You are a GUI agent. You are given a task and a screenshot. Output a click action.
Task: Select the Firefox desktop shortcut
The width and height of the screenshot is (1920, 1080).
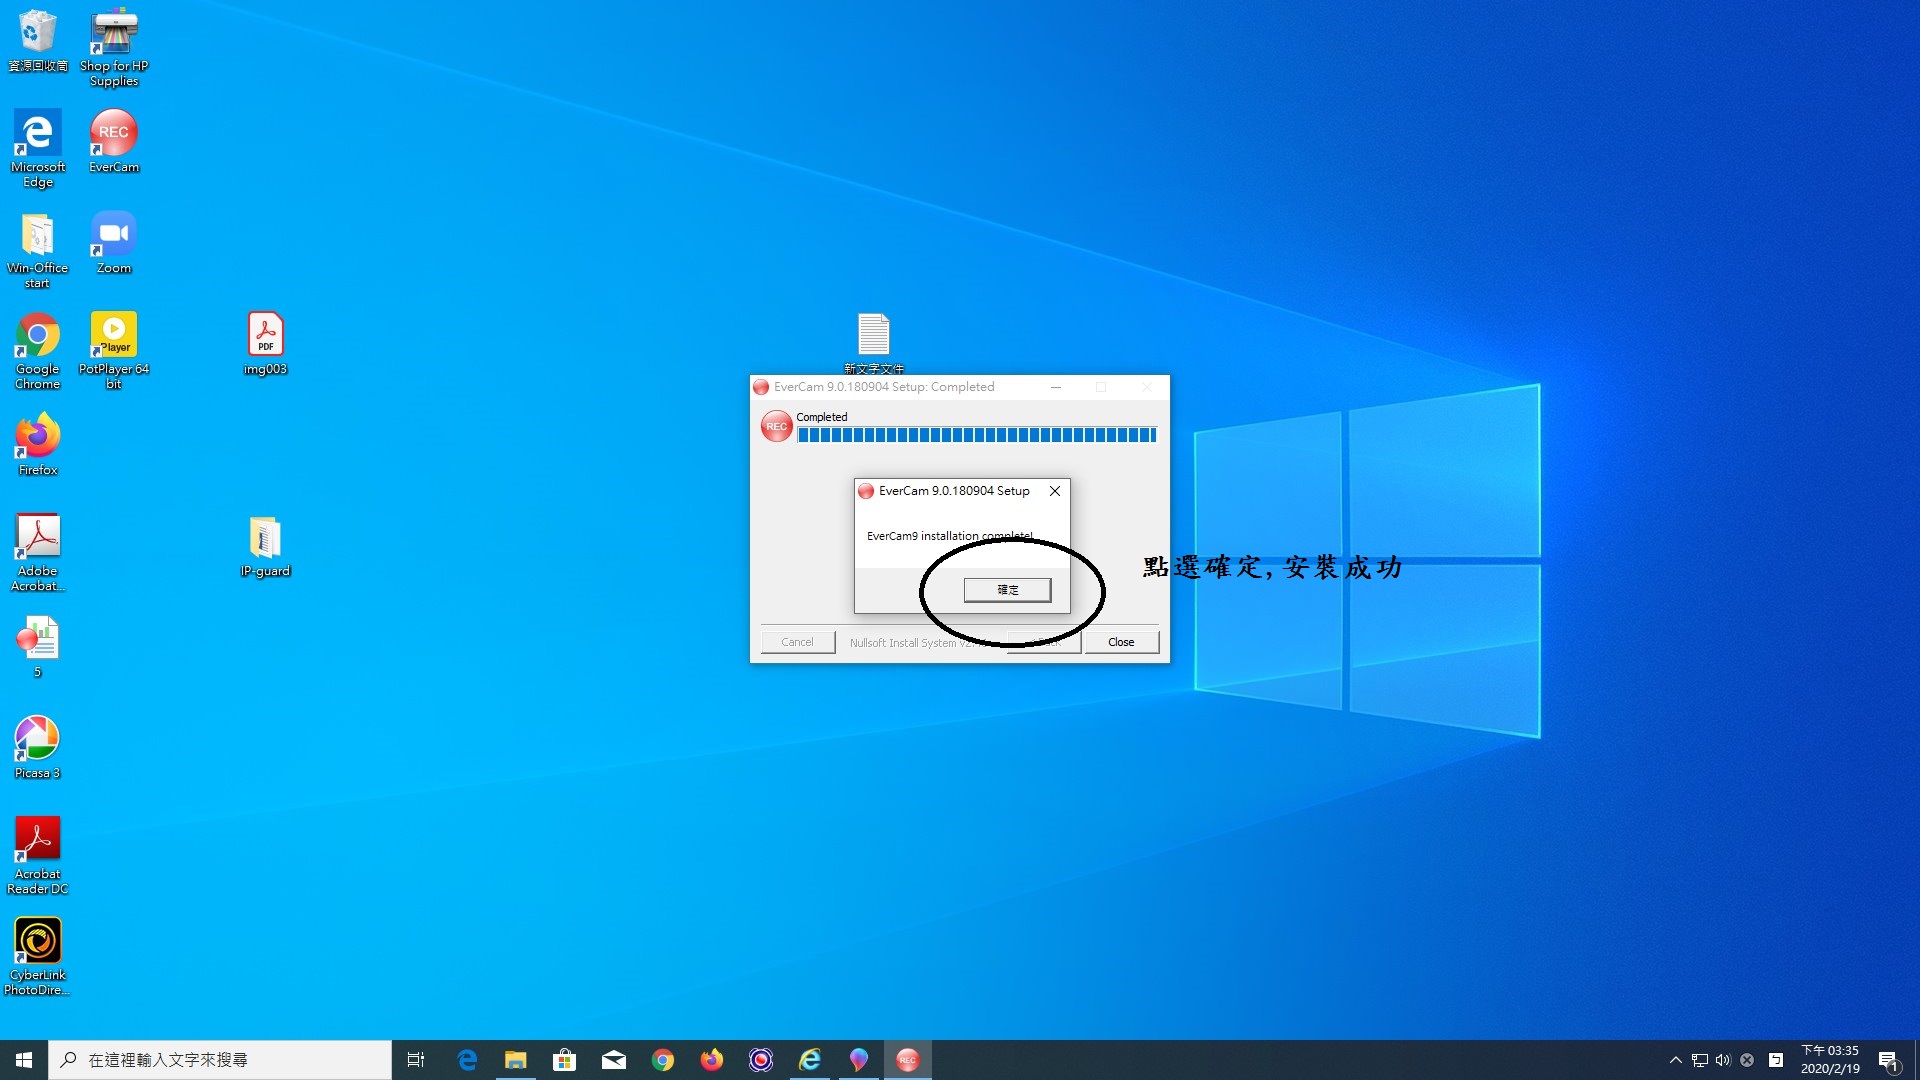coord(37,444)
